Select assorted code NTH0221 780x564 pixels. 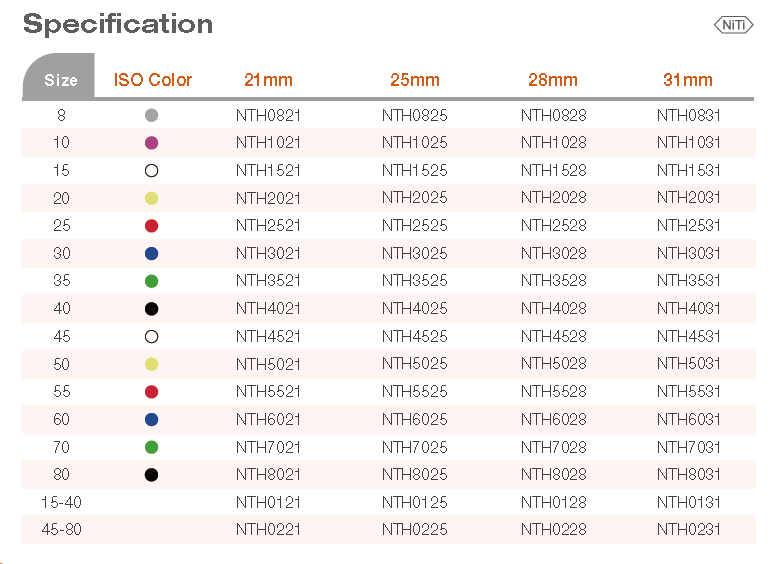pyautogui.click(x=268, y=530)
